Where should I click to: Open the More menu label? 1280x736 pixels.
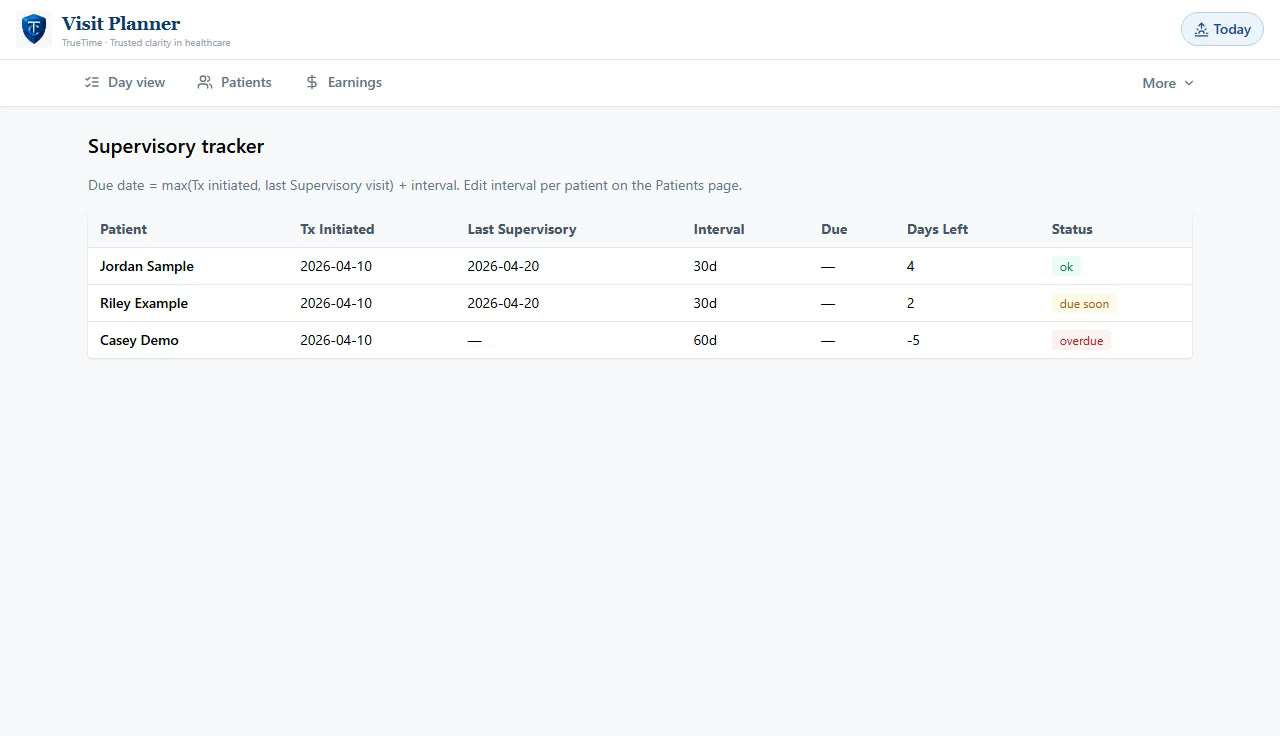click(x=1159, y=83)
